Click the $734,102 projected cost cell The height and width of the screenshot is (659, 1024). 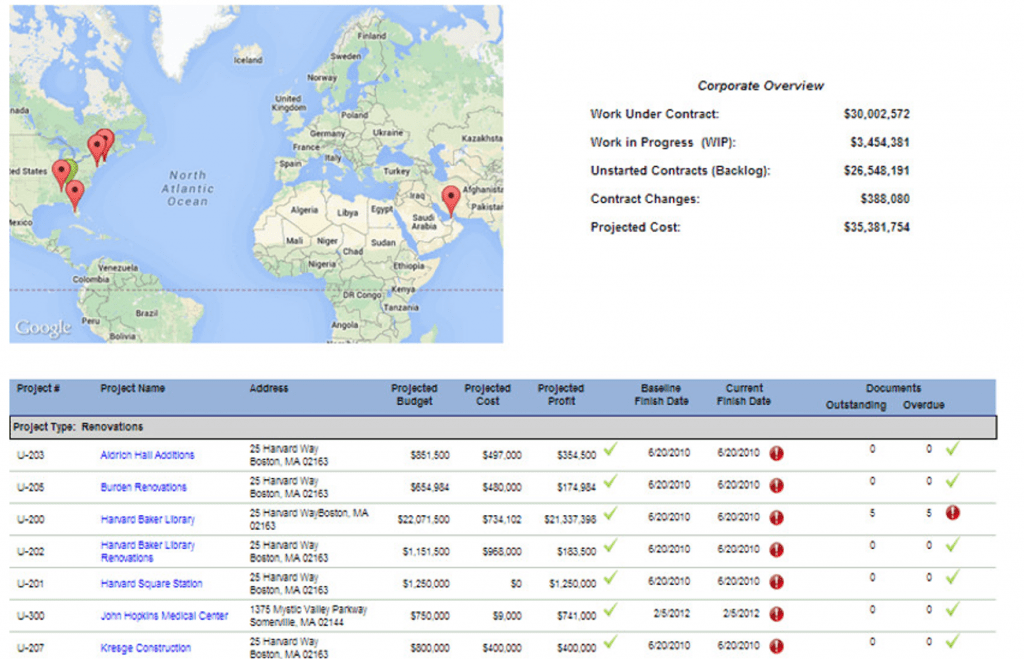502,519
